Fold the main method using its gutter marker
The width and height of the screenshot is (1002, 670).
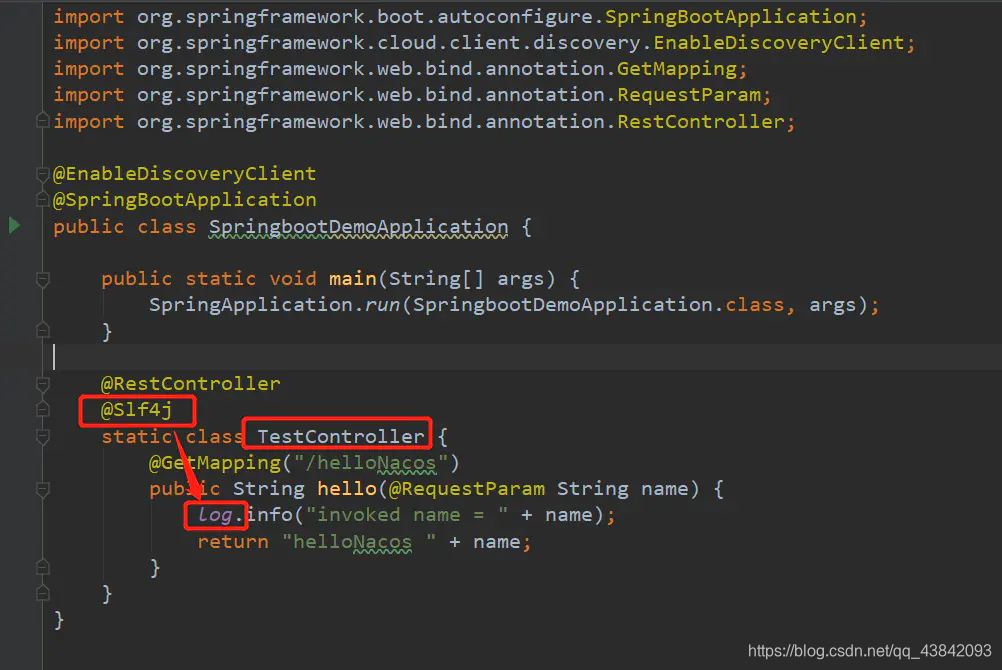(x=43, y=279)
